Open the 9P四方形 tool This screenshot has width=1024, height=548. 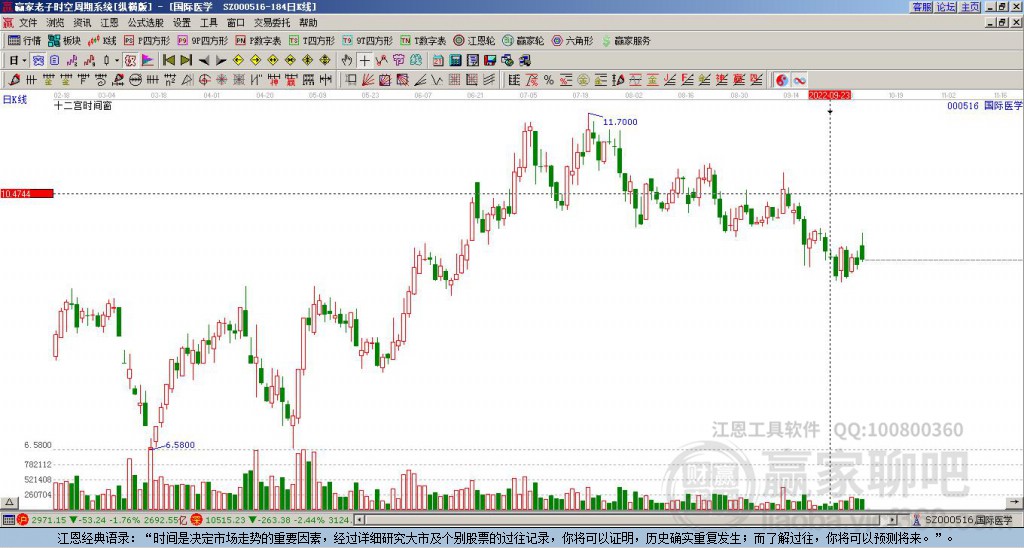click(x=202, y=40)
